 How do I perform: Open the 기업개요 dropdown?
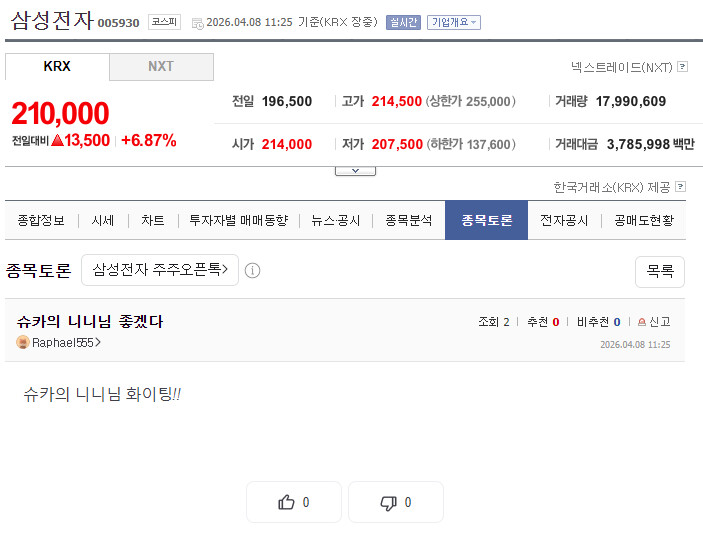[x=454, y=22]
